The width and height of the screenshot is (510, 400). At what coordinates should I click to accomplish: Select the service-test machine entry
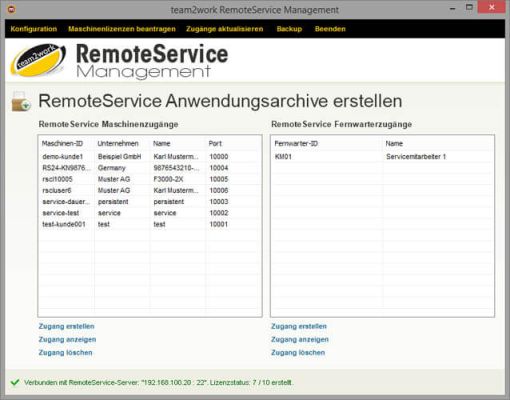click(150, 213)
